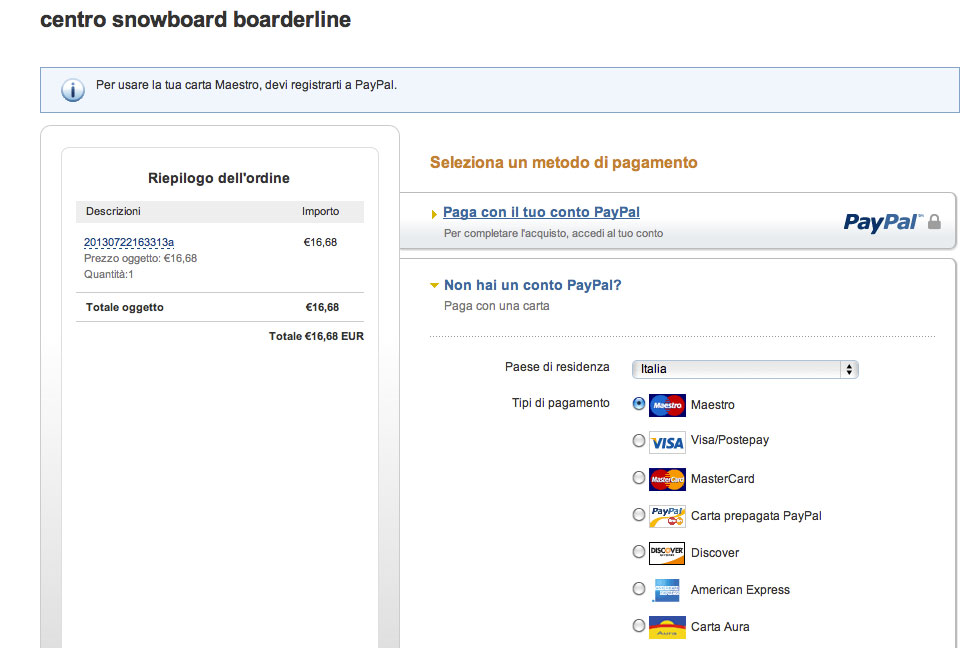Click the Prezzo oggetto: €16,68 text
The width and height of the screenshot is (967, 658).
(x=141, y=258)
